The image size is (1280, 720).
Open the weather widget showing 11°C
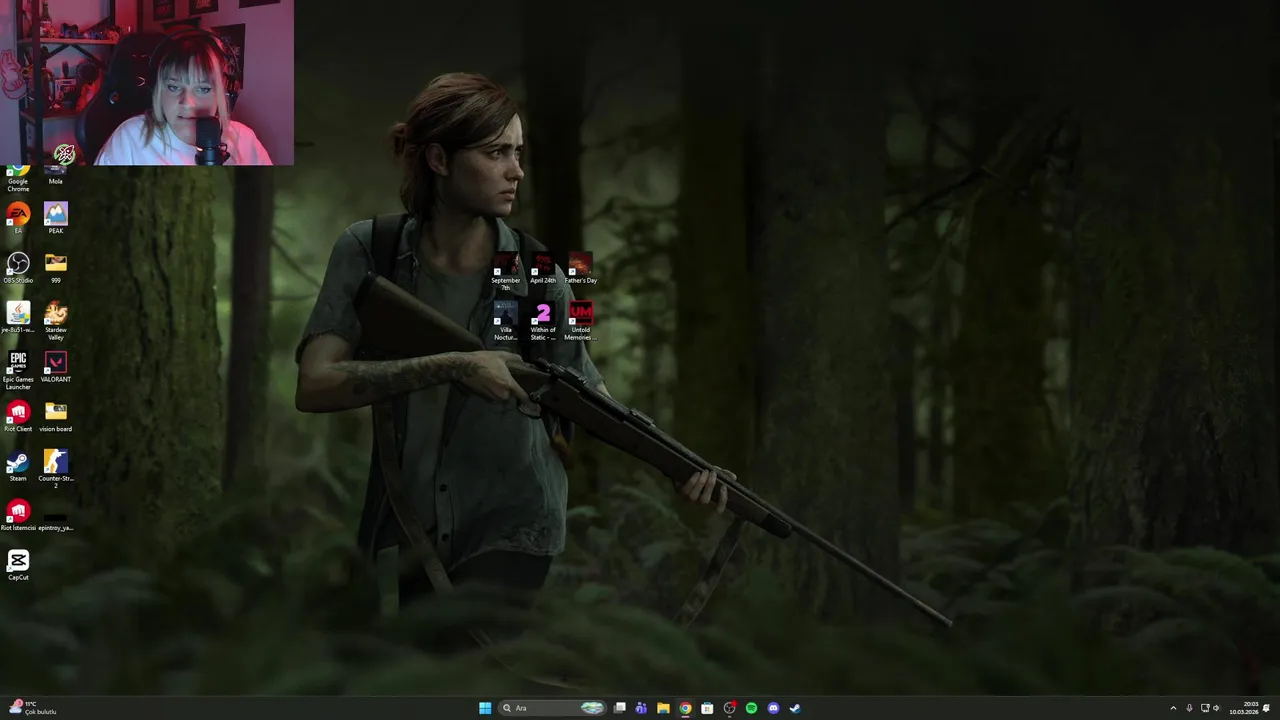click(x=32, y=708)
